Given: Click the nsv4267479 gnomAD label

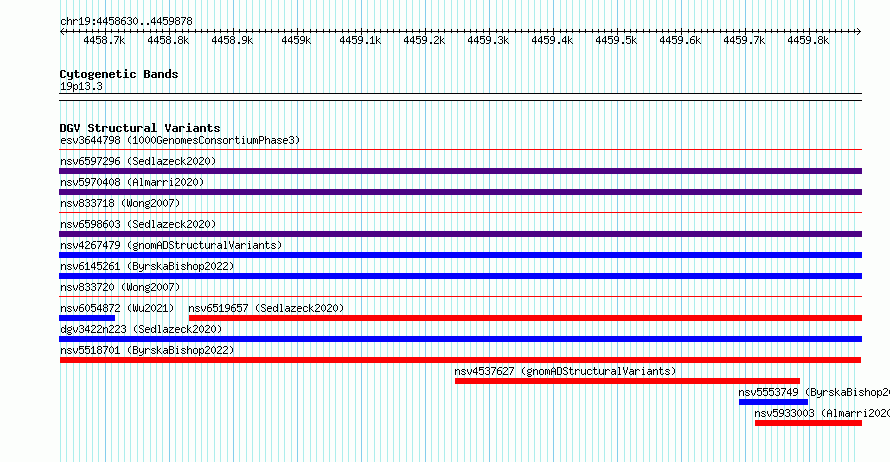Looking at the screenshot, I should point(171,245).
